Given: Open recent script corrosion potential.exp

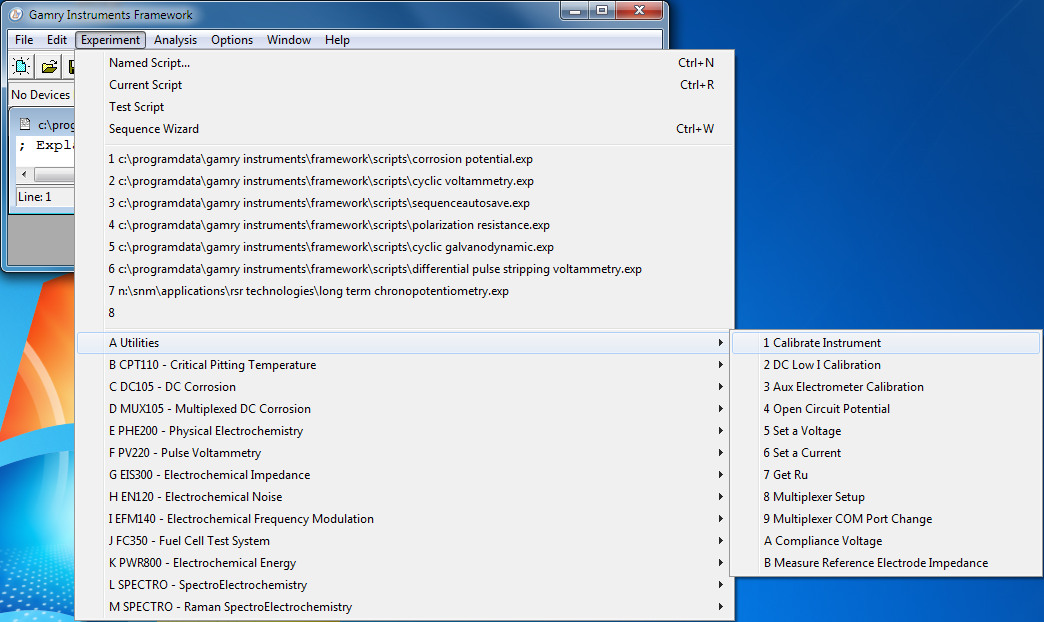Looking at the screenshot, I should click(x=405, y=159).
